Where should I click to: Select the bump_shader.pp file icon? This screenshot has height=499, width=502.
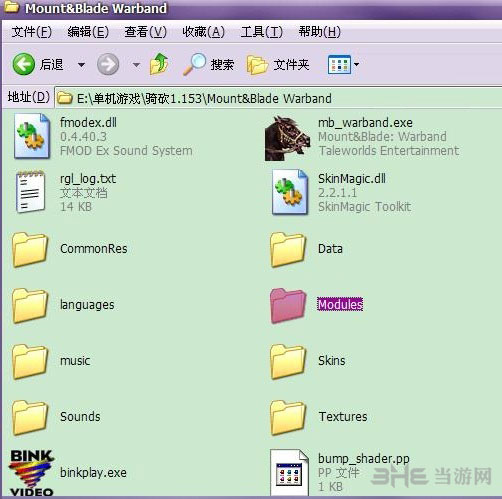(x=289, y=472)
